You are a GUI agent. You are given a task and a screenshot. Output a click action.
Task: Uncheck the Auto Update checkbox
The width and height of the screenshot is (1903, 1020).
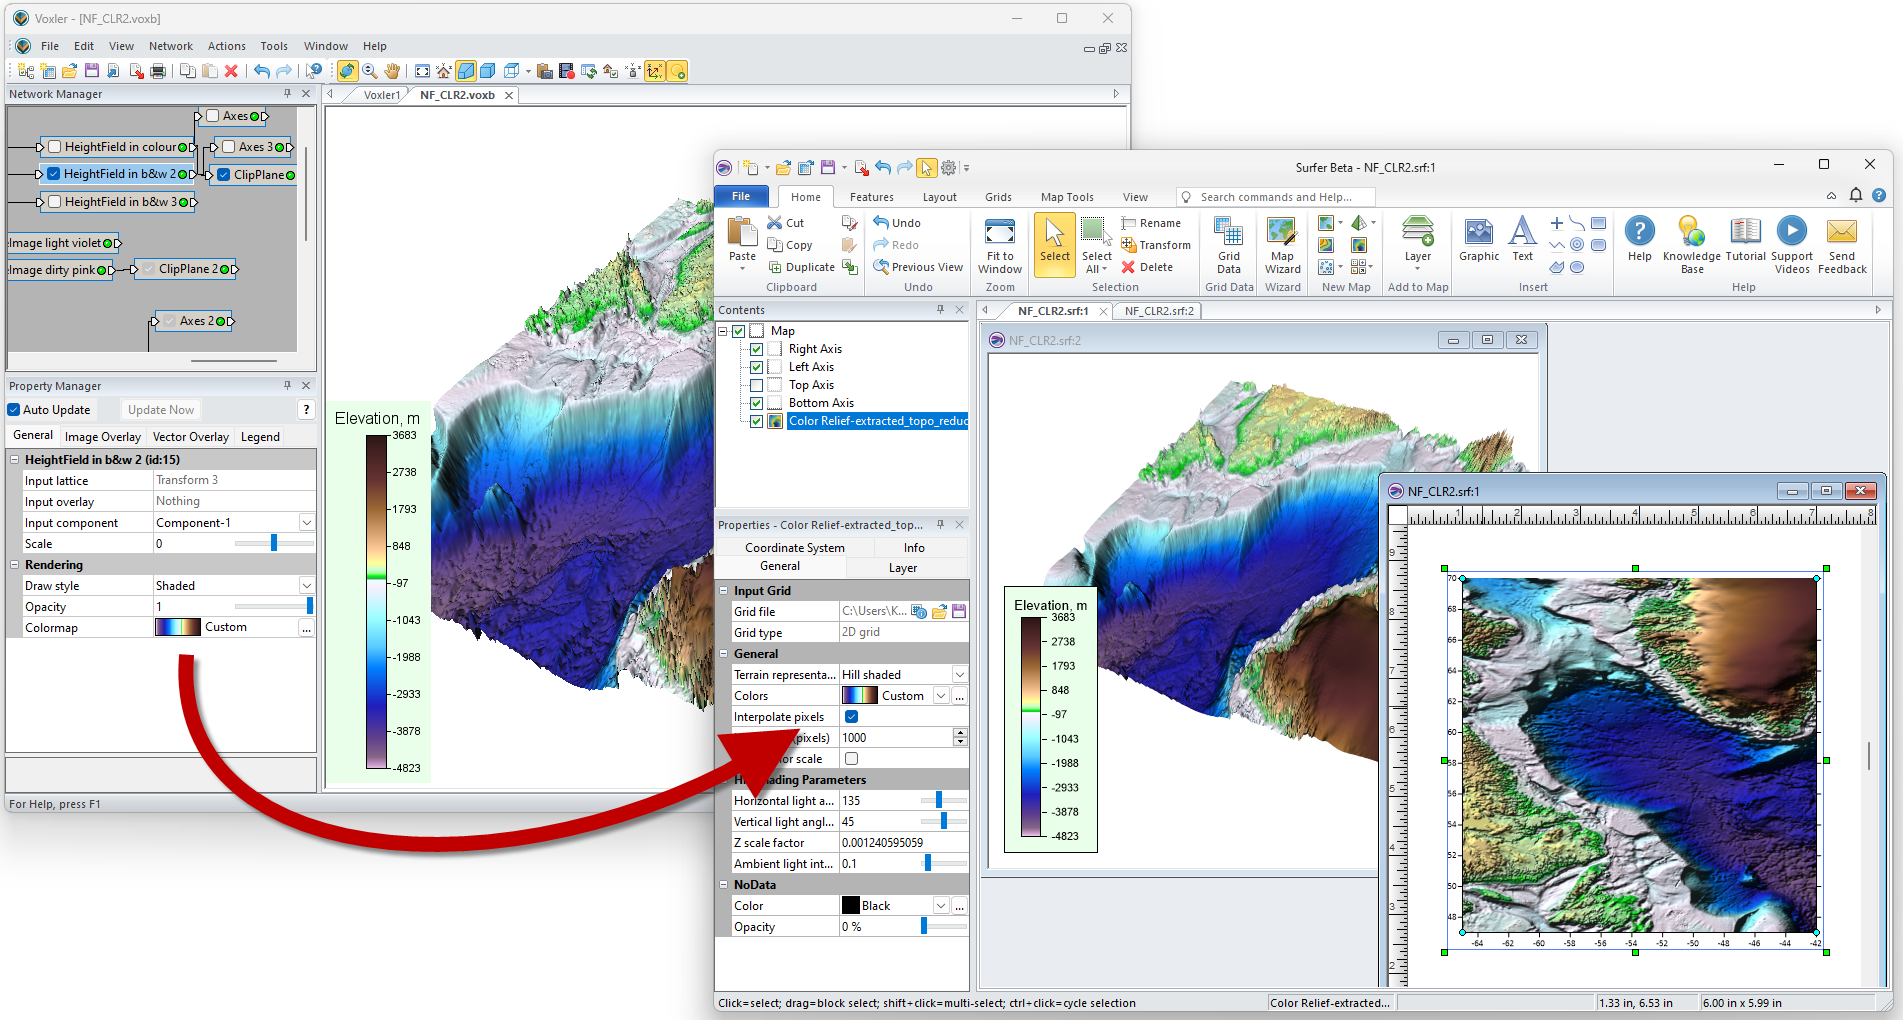pyautogui.click(x=14, y=410)
